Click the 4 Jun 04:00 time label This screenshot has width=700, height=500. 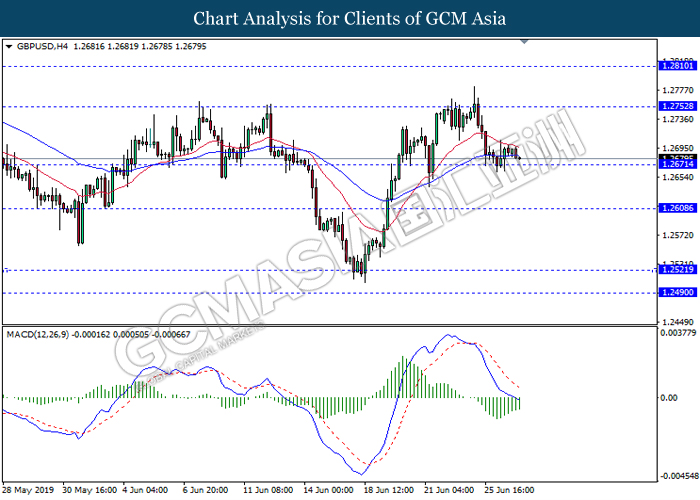coord(146,490)
